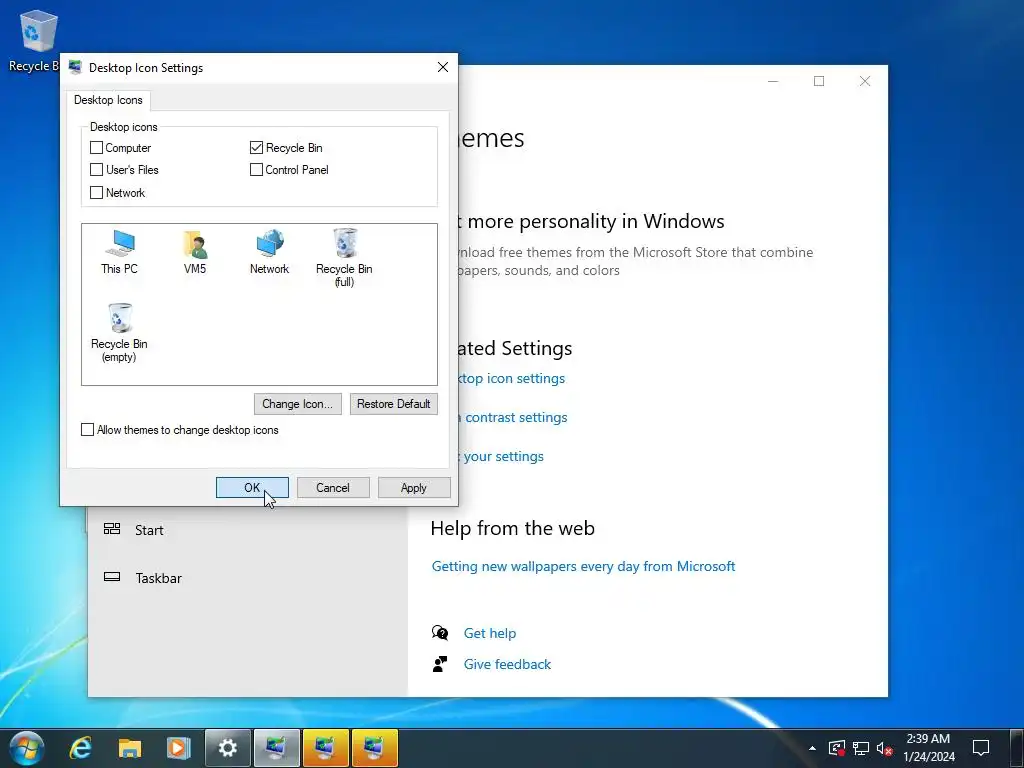Click the Desktop Icon Settings title icon
Viewport: 1024px width, 768px height.
pos(75,67)
